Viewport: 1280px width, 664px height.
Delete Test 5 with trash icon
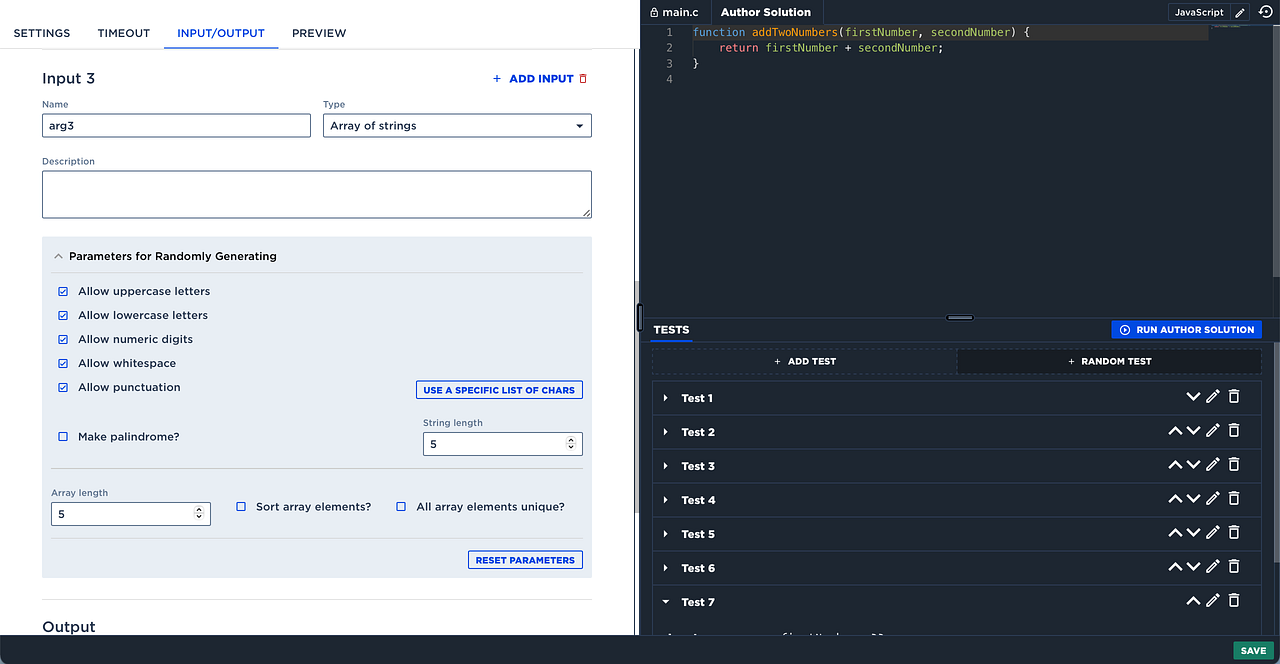click(x=1234, y=533)
